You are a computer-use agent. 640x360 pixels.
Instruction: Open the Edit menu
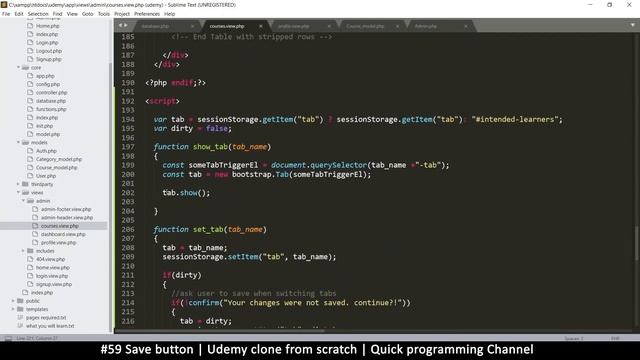point(19,14)
